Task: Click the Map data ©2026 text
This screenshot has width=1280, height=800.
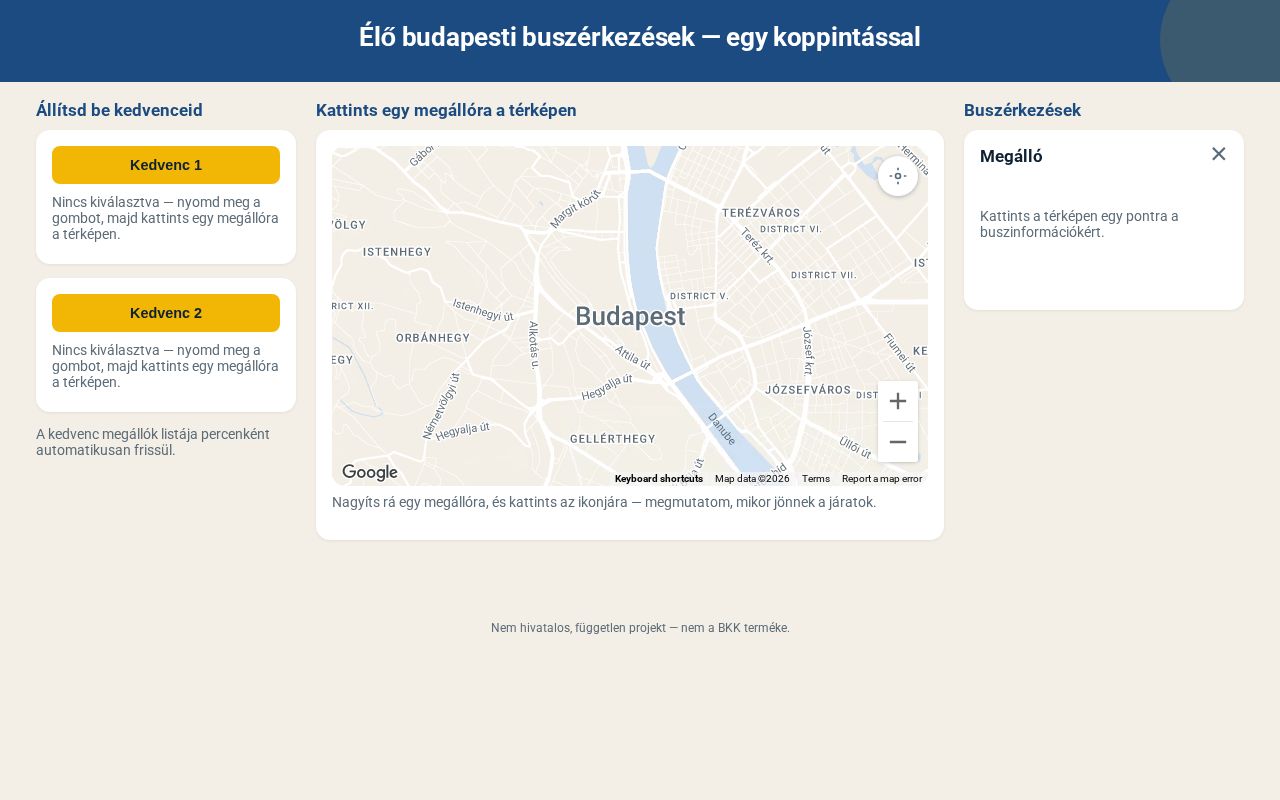Action: point(752,479)
